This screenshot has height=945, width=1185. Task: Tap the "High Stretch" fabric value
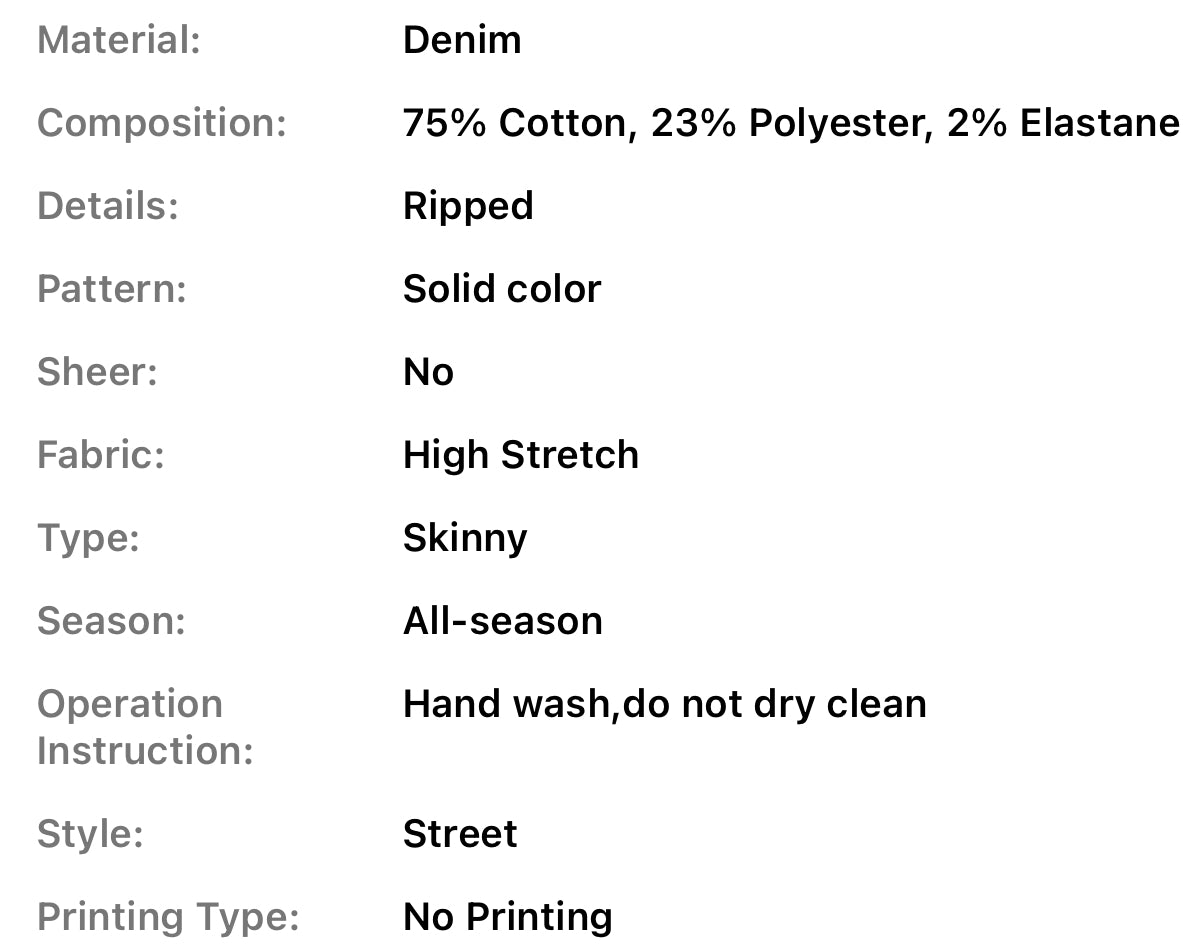(x=520, y=456)
